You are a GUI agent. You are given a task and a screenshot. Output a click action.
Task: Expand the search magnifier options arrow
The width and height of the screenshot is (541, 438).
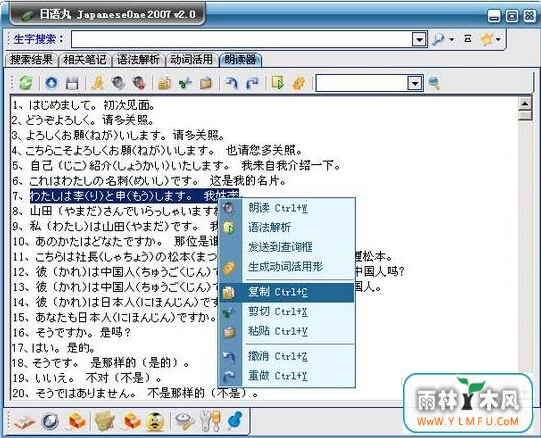451,40
